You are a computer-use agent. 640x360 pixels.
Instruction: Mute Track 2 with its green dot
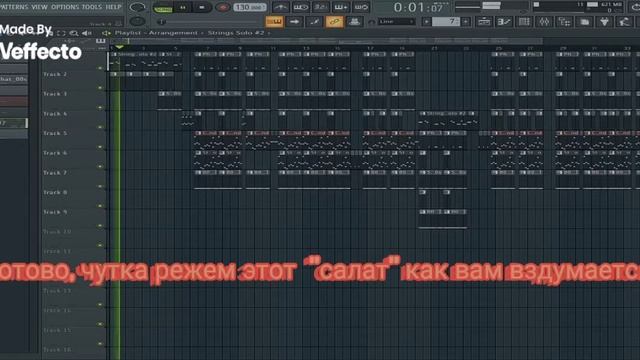[100, 87]
